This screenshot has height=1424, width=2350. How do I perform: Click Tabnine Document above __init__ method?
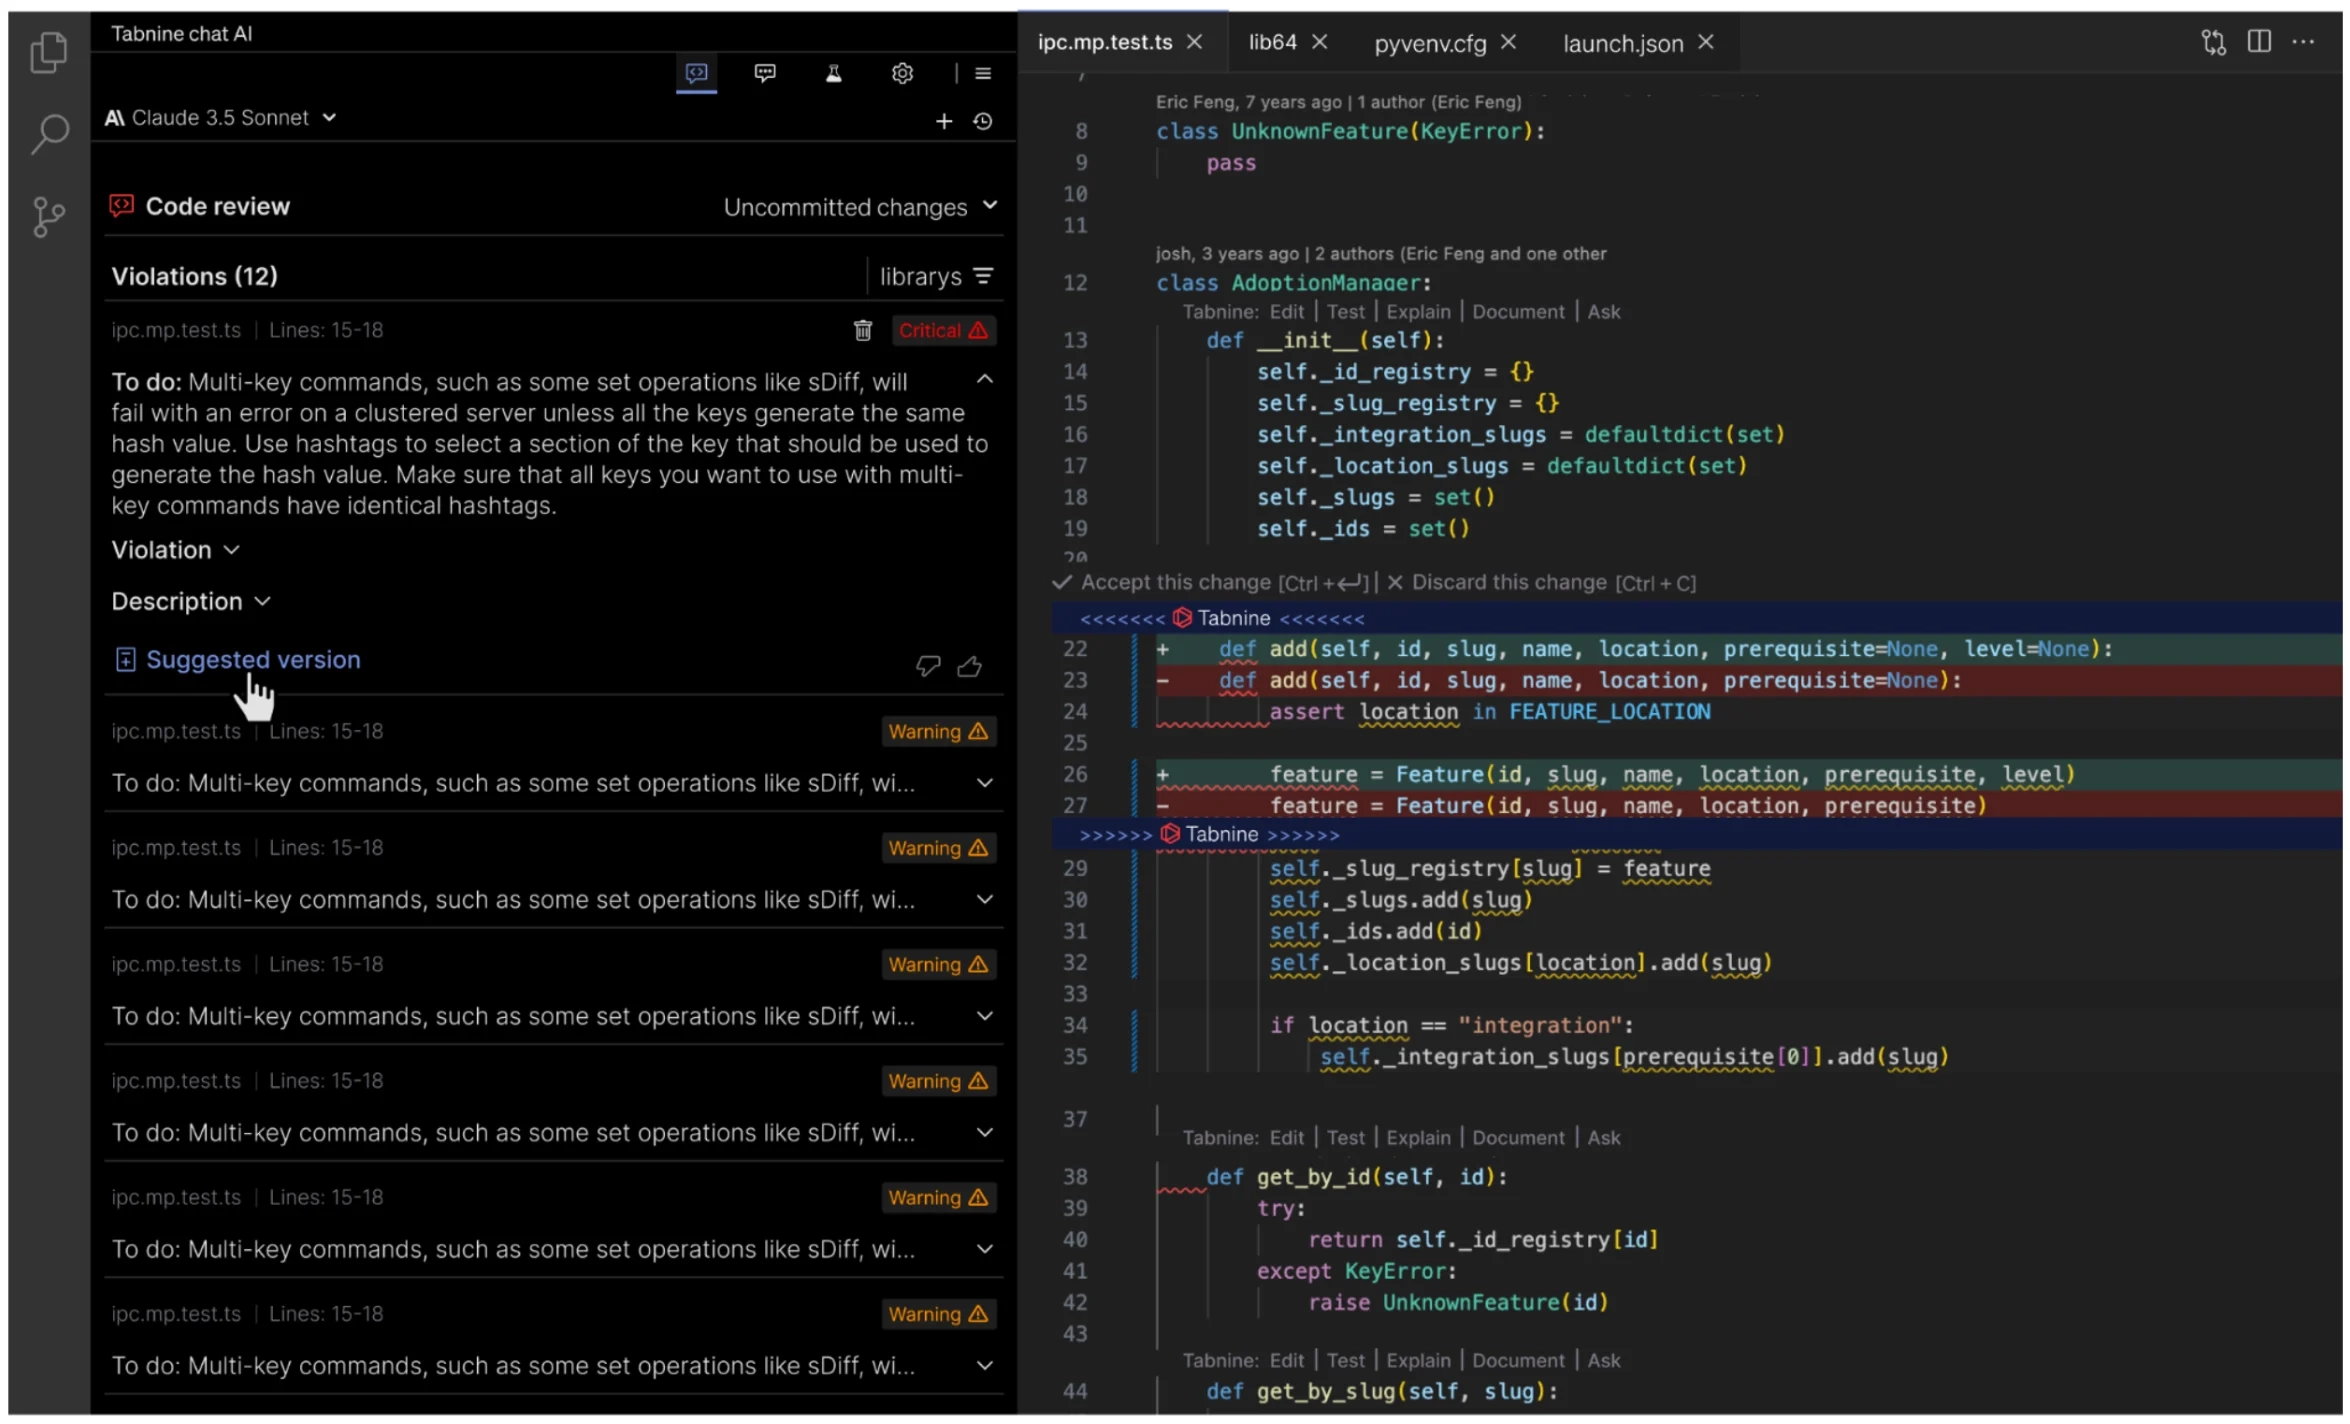(1518, 312)
